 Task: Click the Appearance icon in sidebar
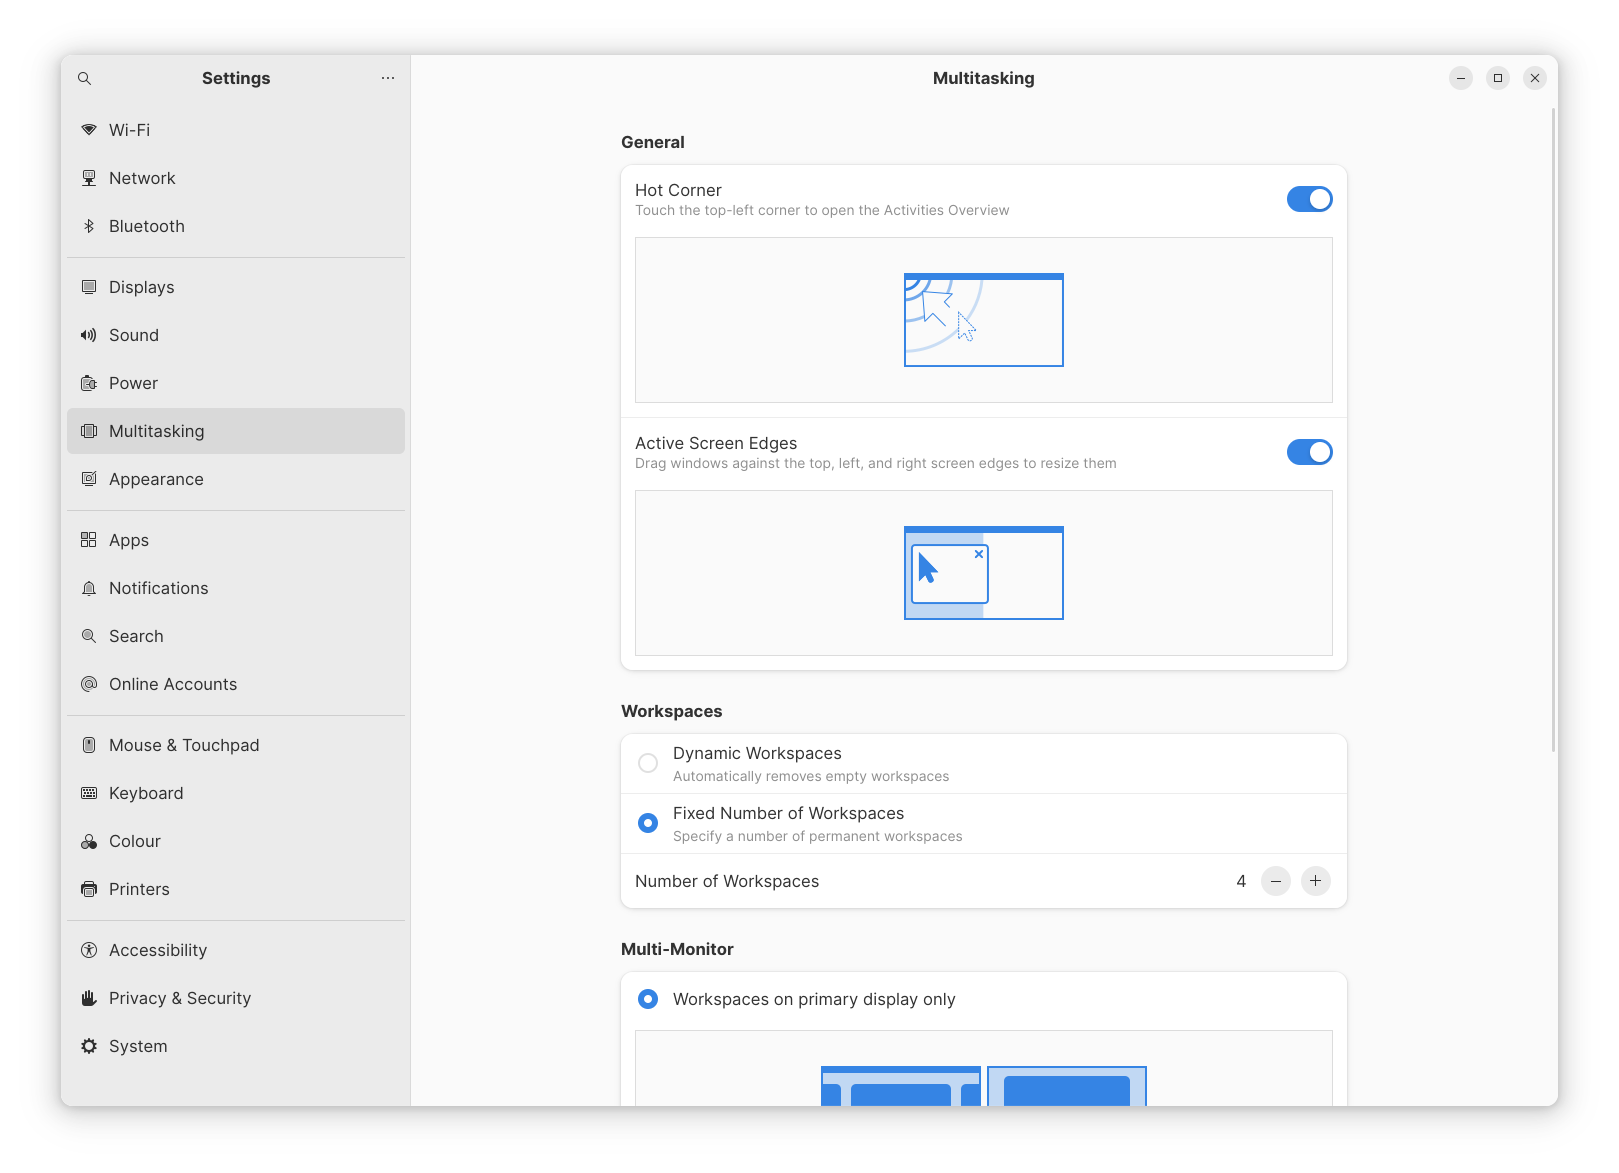(x=89, y=479)
